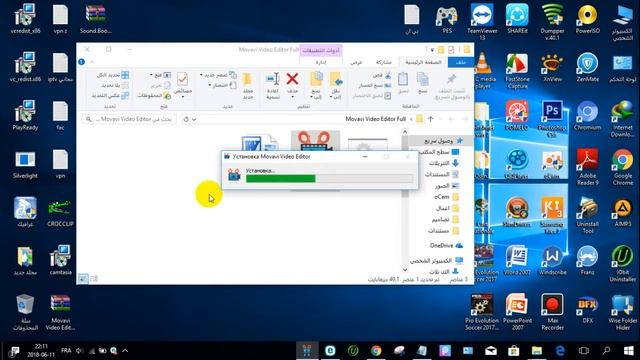
Task: Open the Home (الصفحة الرئيسية) tab
Action: click(423, 62)
